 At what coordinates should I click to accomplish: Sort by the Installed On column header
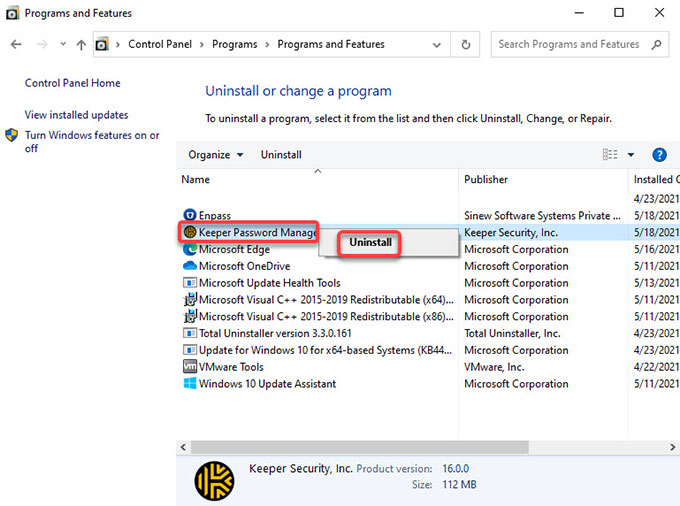(x=656, y=180)
